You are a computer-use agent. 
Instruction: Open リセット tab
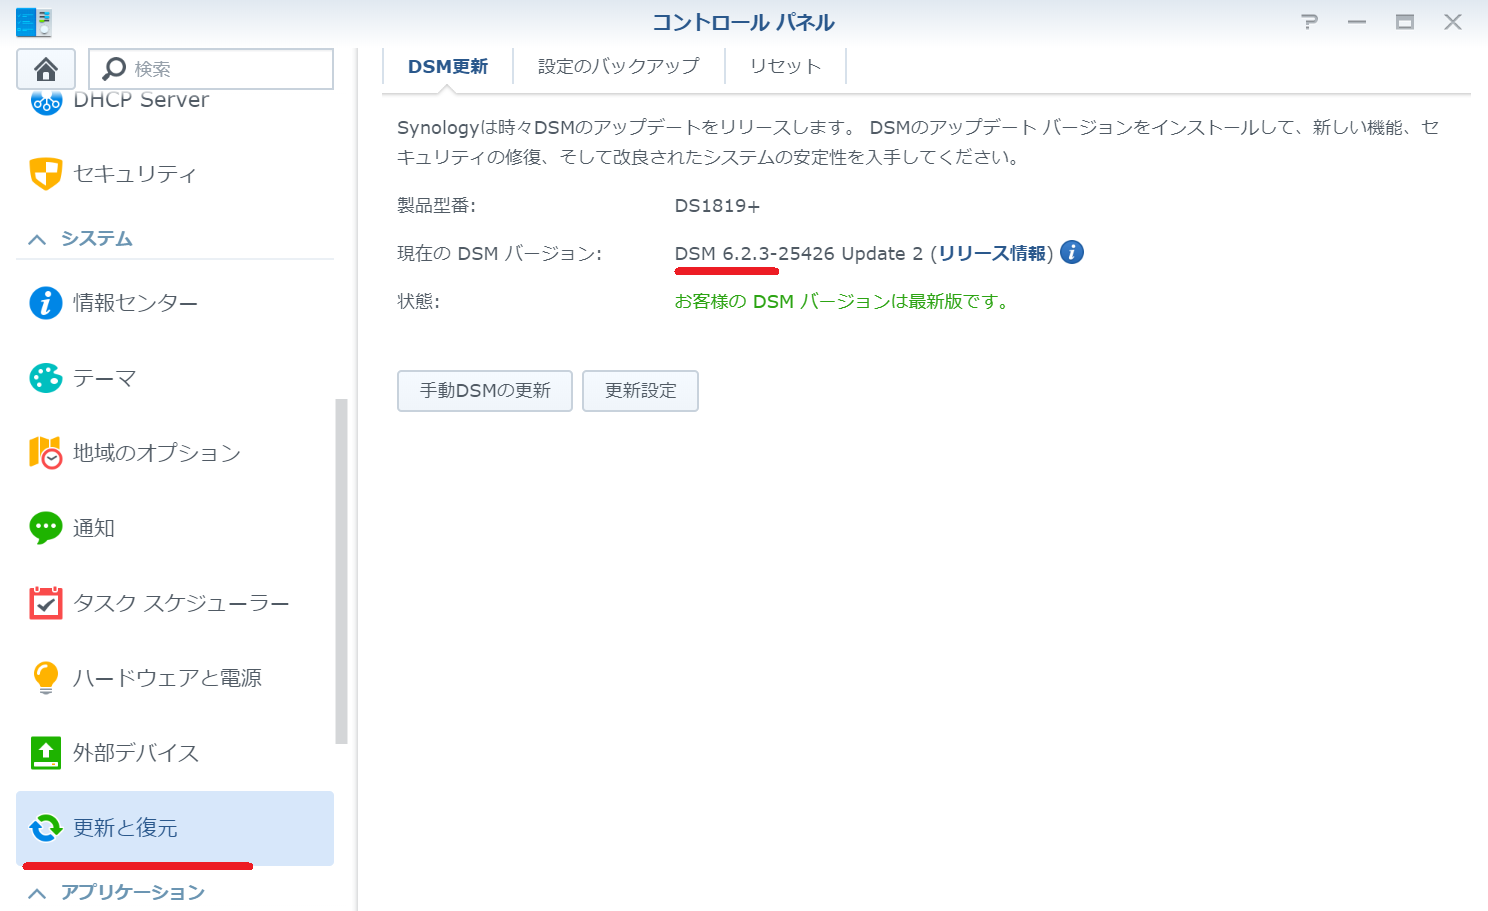(786, 67)
